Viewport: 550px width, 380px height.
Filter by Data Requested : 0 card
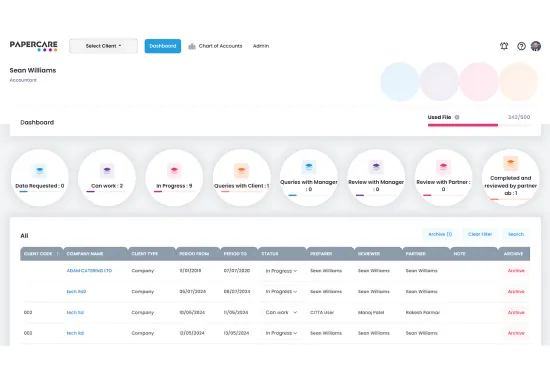click(40, 178)
